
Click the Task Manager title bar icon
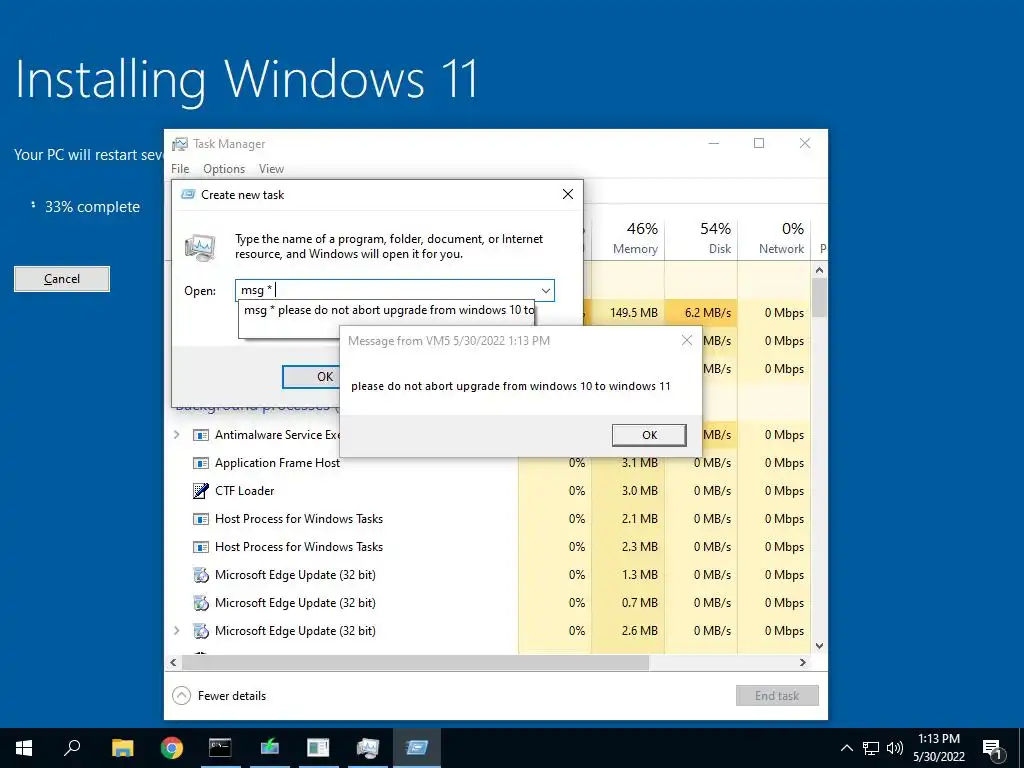click(180, 144)
